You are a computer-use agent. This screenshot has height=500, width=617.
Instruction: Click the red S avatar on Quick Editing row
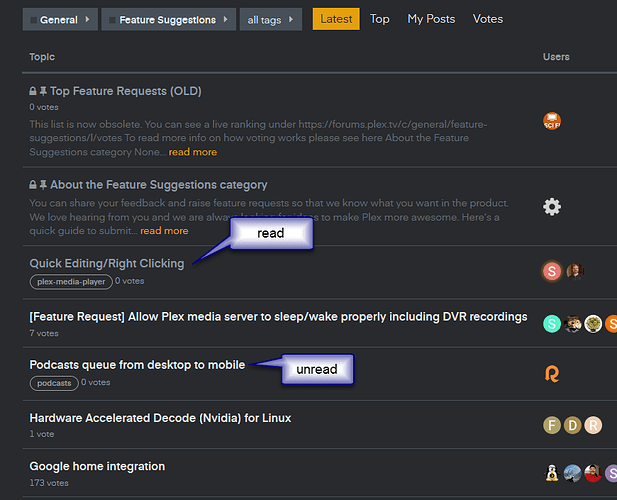tap(552, 271)
